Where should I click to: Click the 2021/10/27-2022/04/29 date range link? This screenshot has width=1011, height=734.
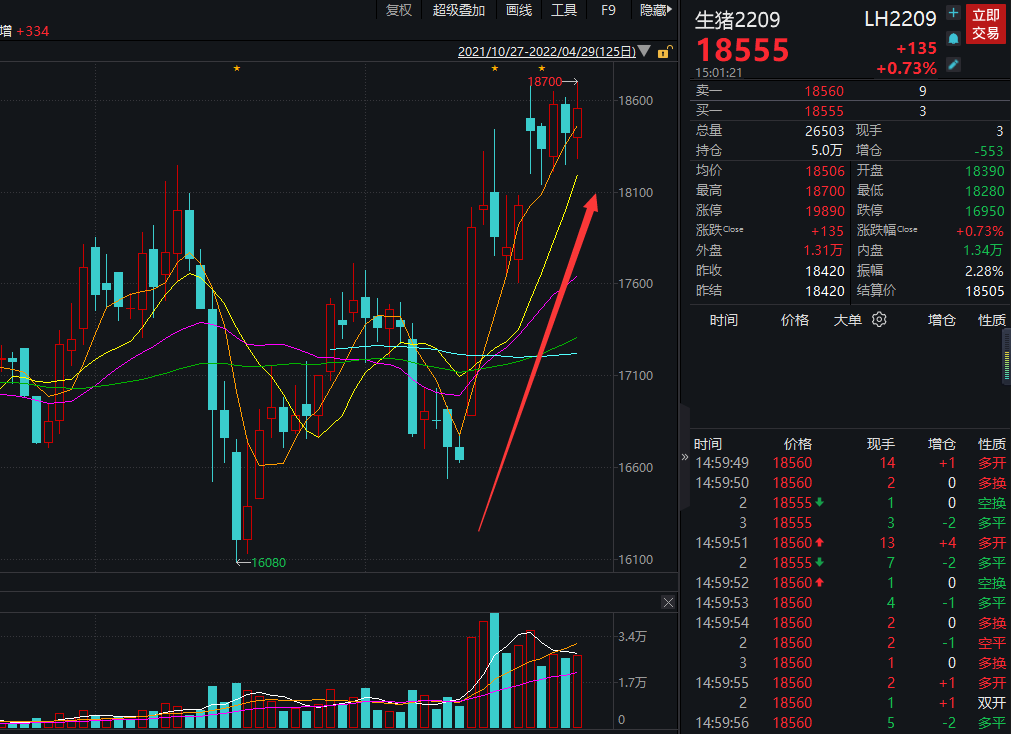pos(546,51)
